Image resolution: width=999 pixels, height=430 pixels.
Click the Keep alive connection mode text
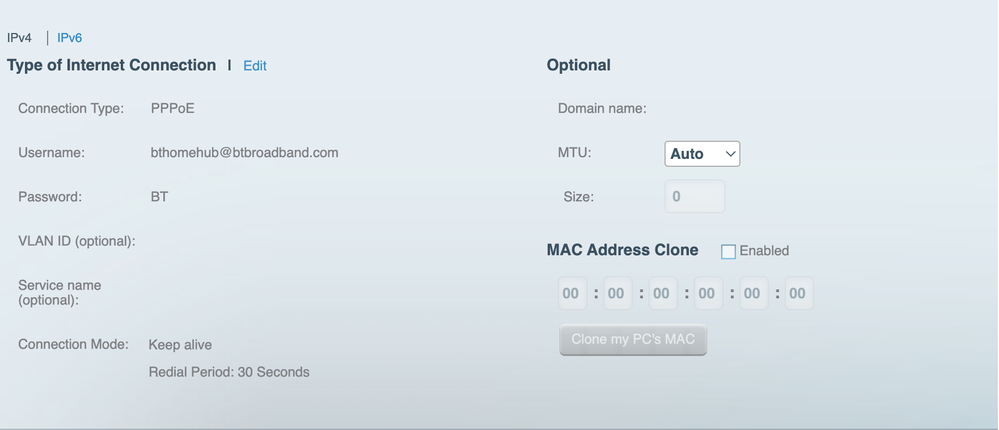click(x=180, y=345)
